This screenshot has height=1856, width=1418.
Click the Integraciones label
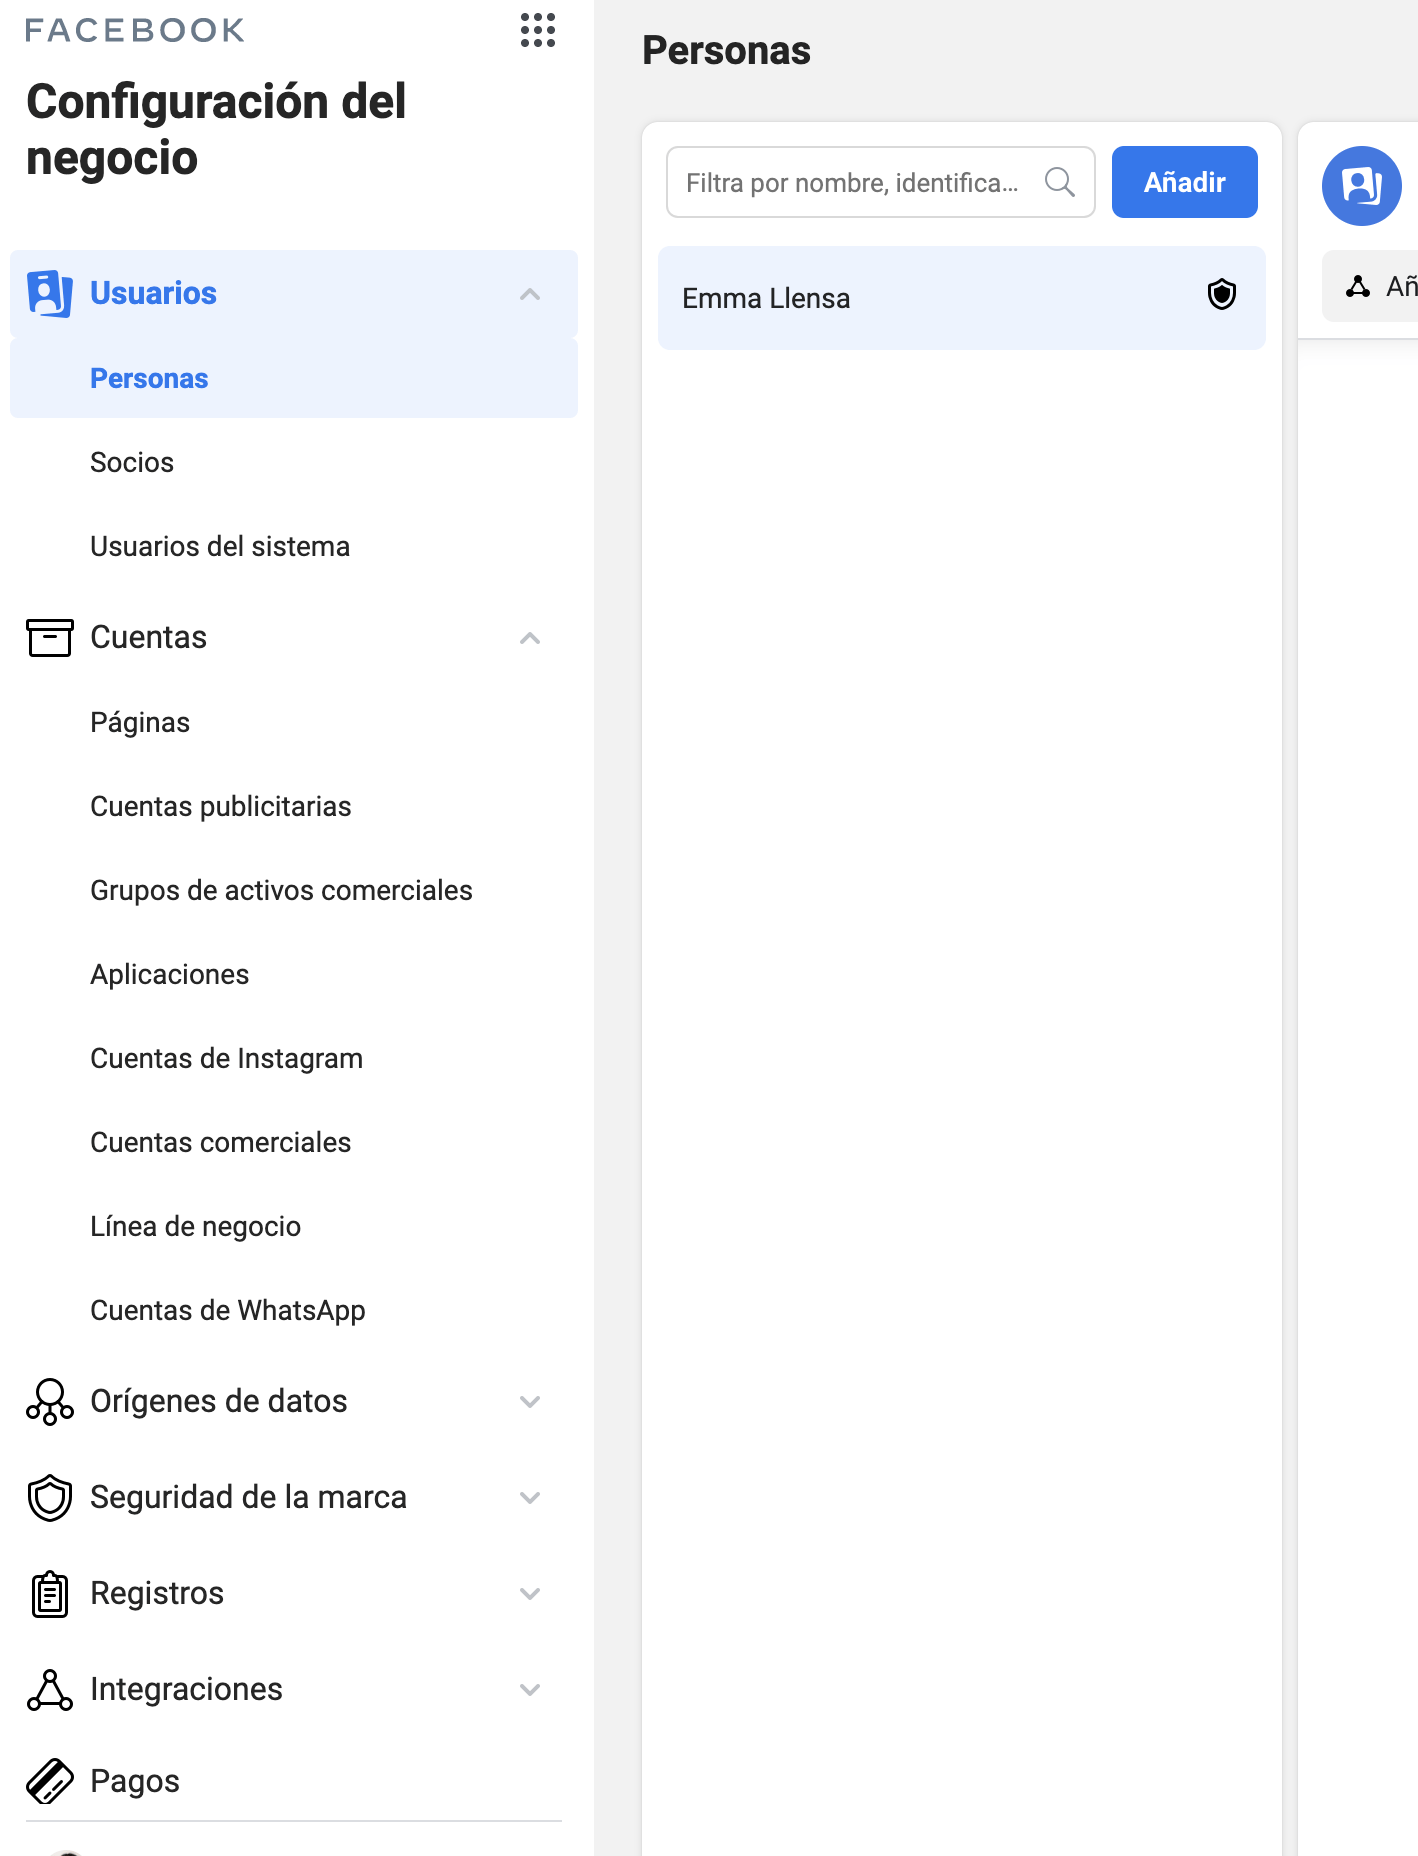[x=186, y=1689]
